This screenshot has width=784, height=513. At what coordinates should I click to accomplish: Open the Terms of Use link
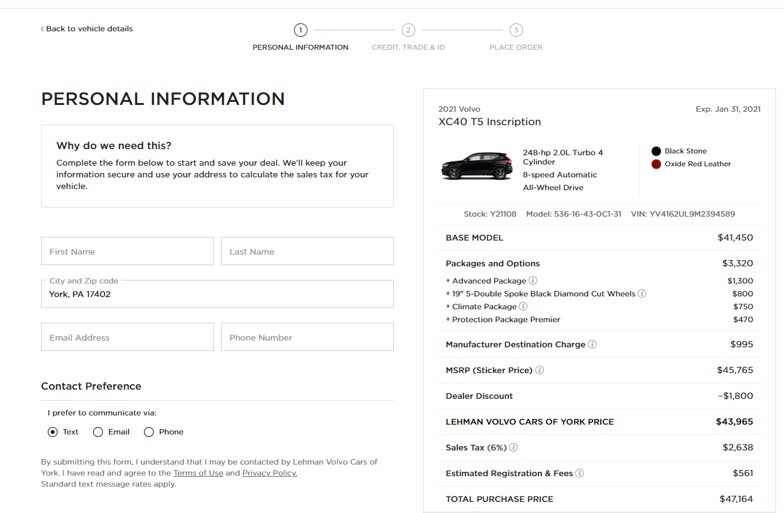[198, 473]
